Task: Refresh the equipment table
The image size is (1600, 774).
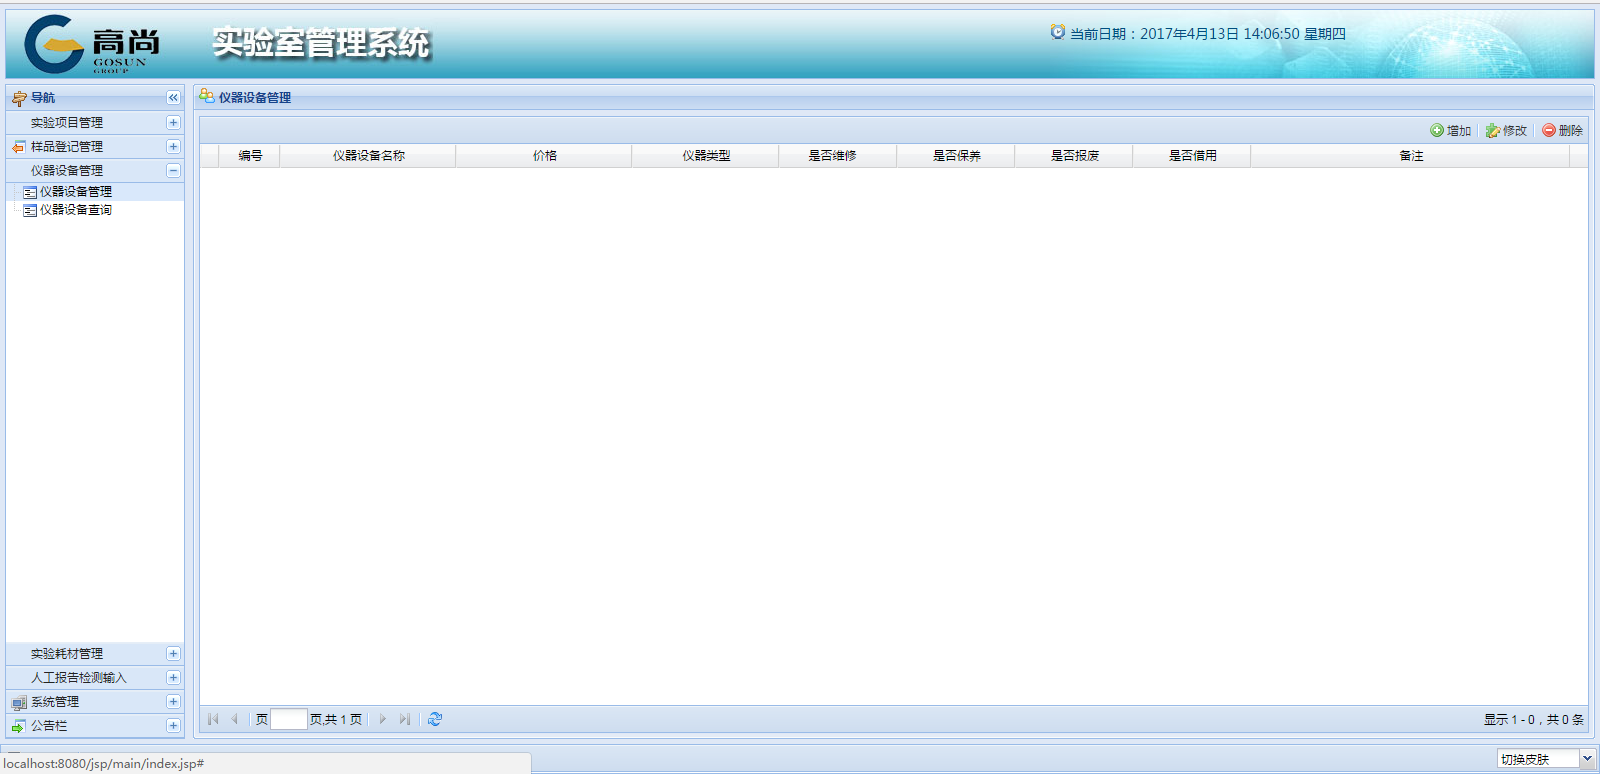Action: [x=435, y=719]
